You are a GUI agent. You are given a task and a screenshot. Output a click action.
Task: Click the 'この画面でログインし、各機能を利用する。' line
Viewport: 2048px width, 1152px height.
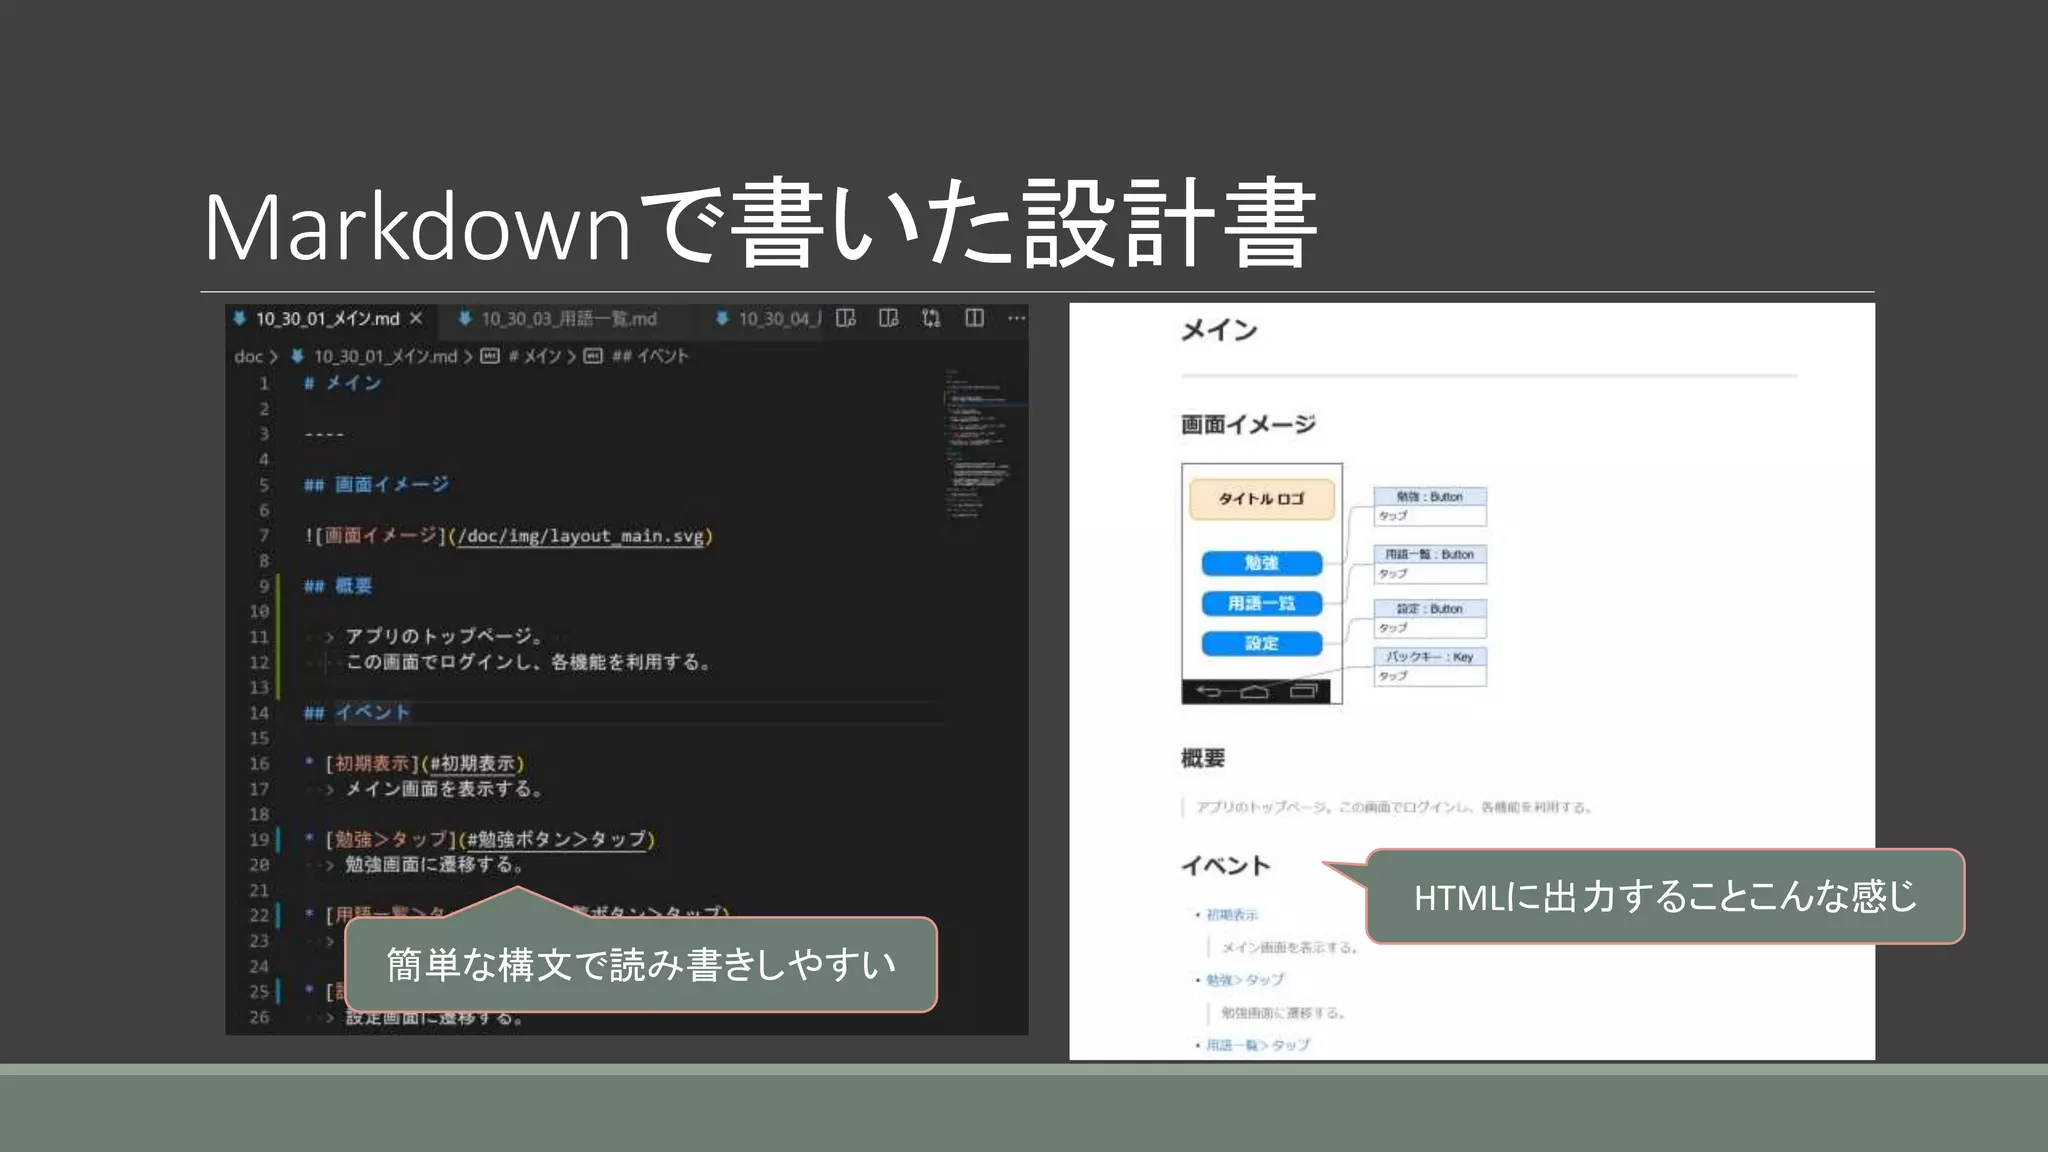[528, 662]
